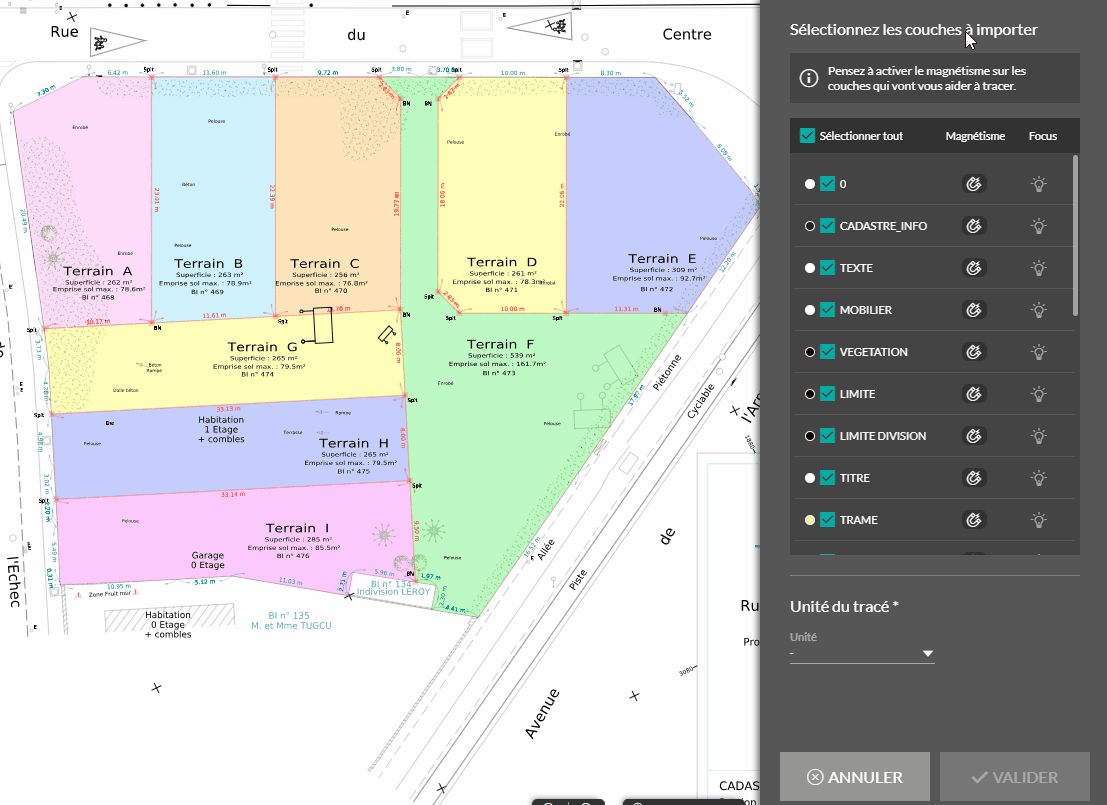Image resolution: width=1107 pixels, height=805 pixels.
Task: Click the MOBILIER layer white color dot
Action: [x=809, y=310]
